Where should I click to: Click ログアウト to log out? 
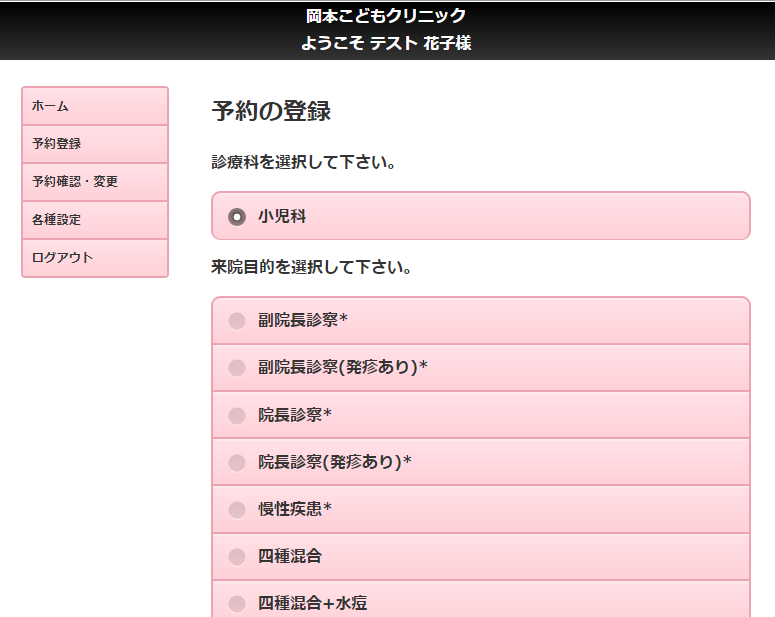coord(95,258)
